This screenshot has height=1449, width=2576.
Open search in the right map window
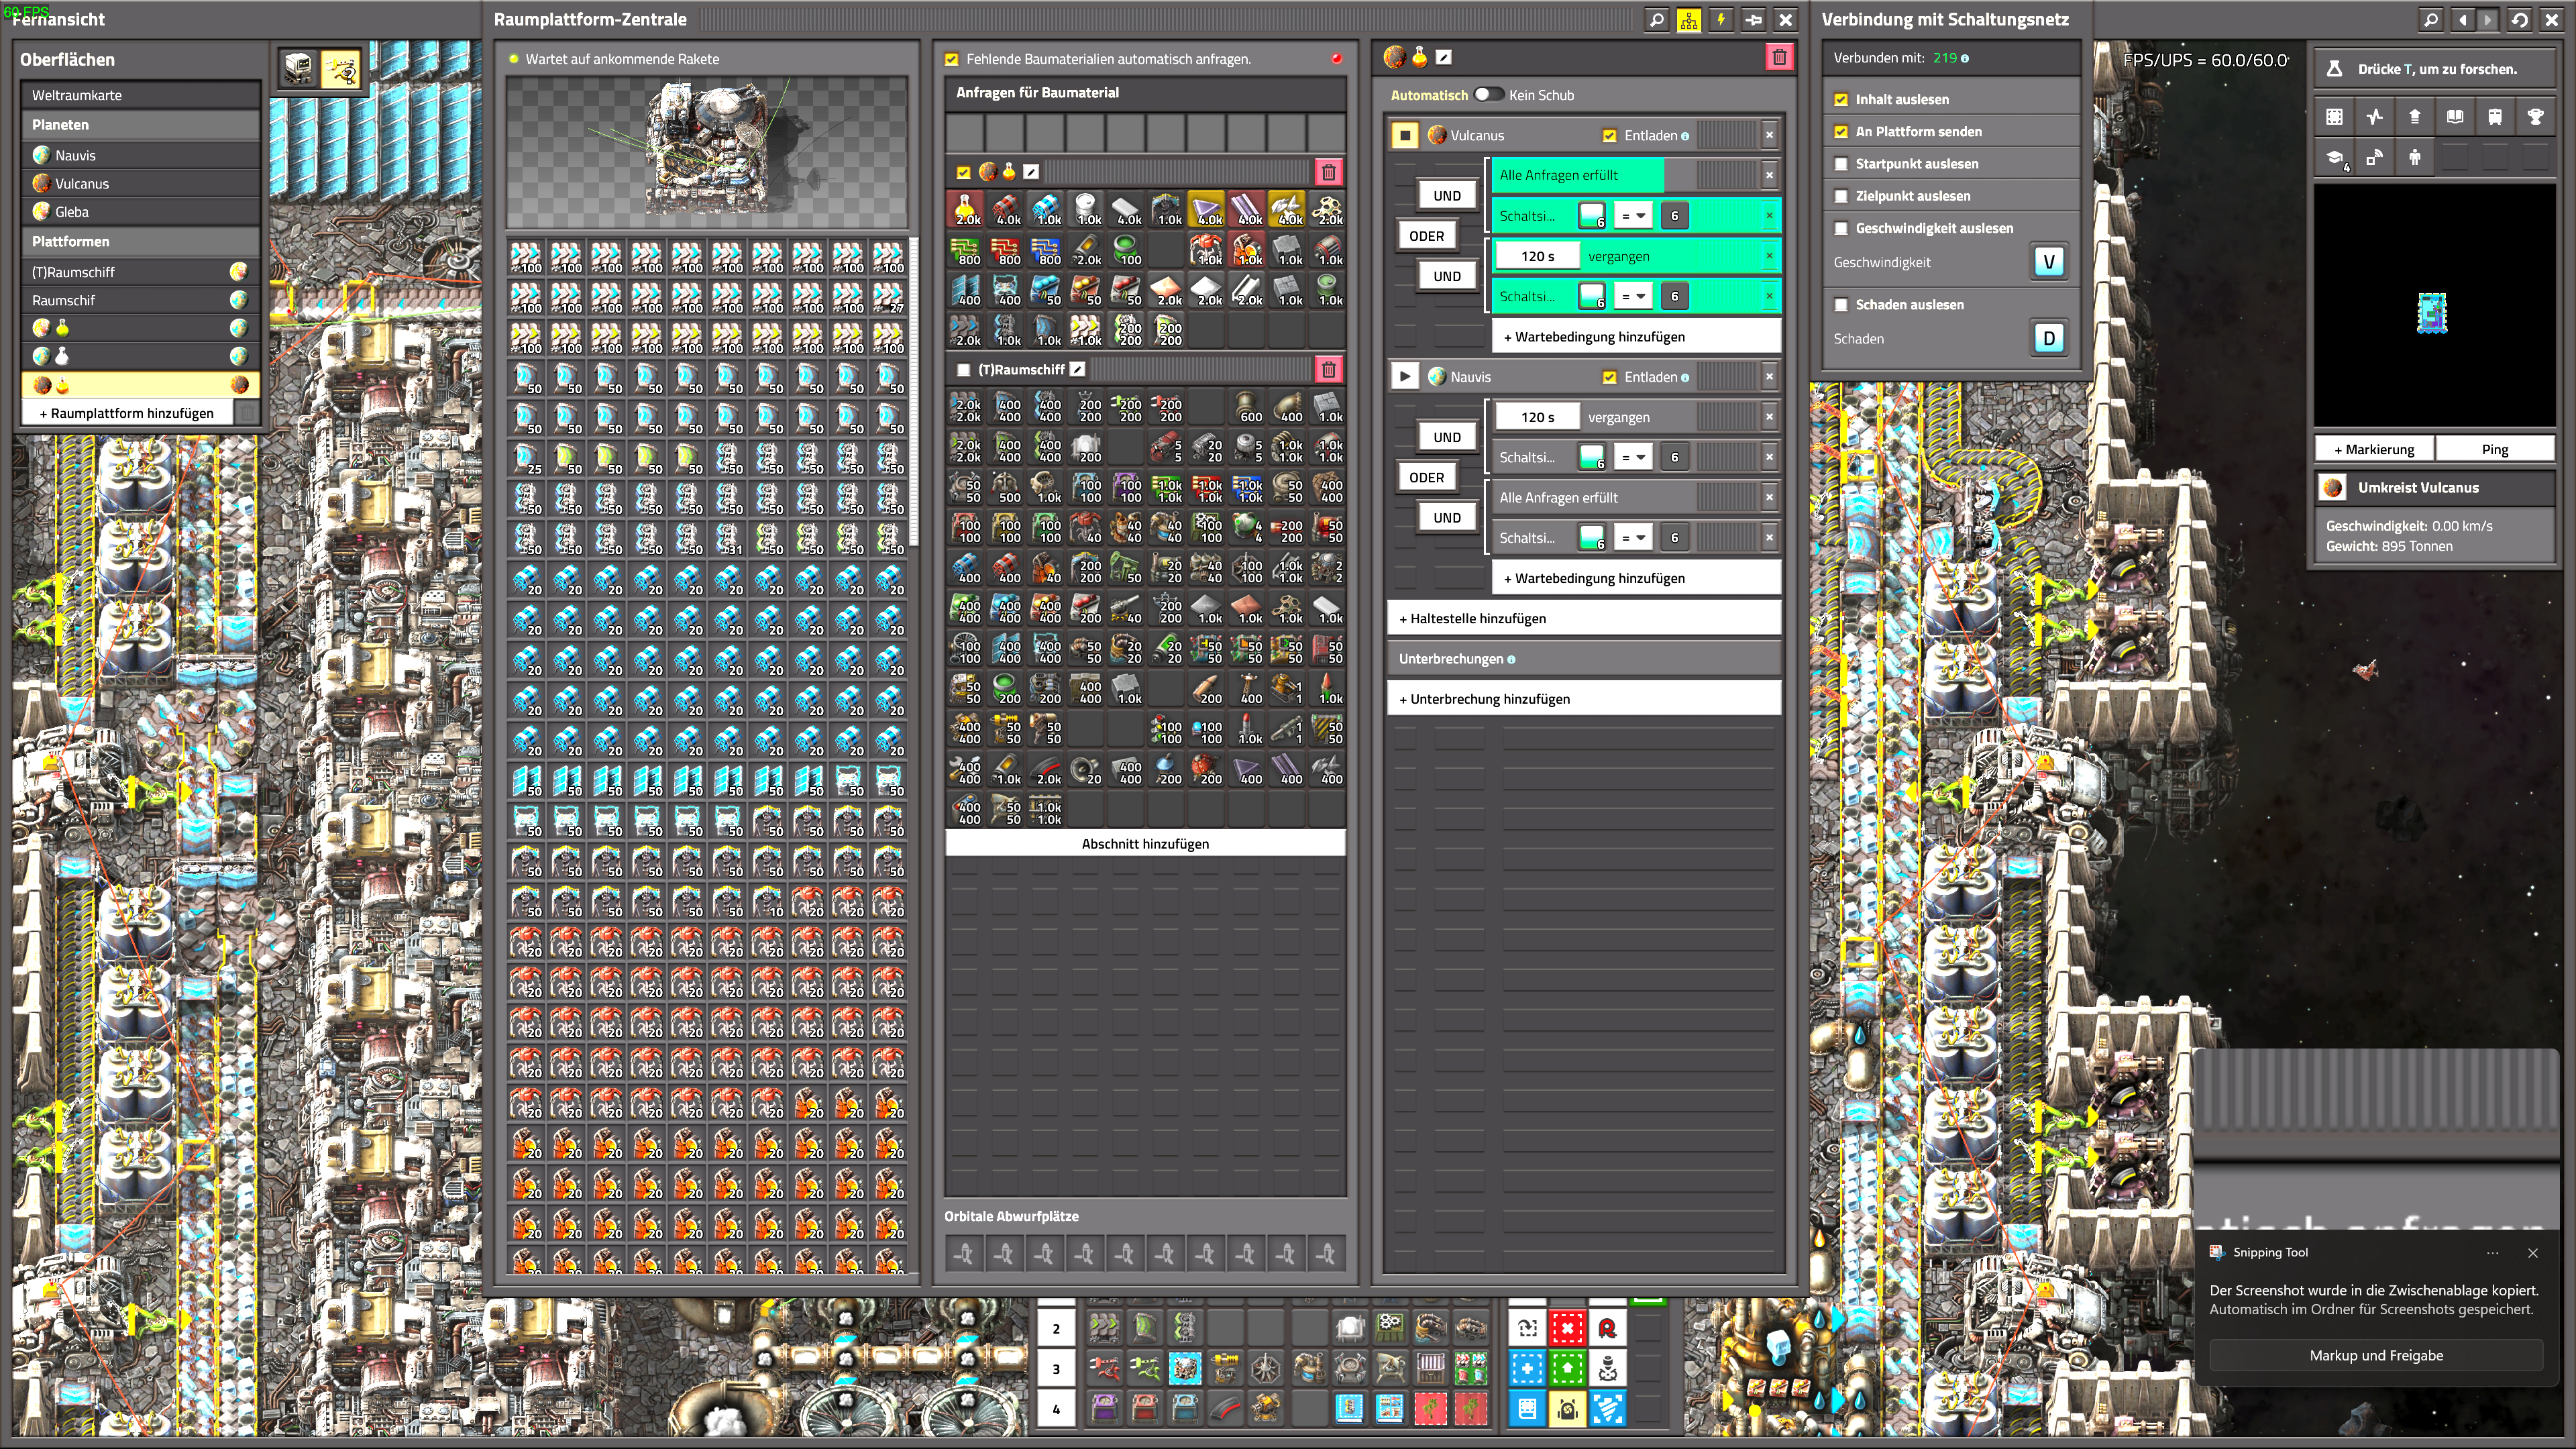tap(2431, 19)
